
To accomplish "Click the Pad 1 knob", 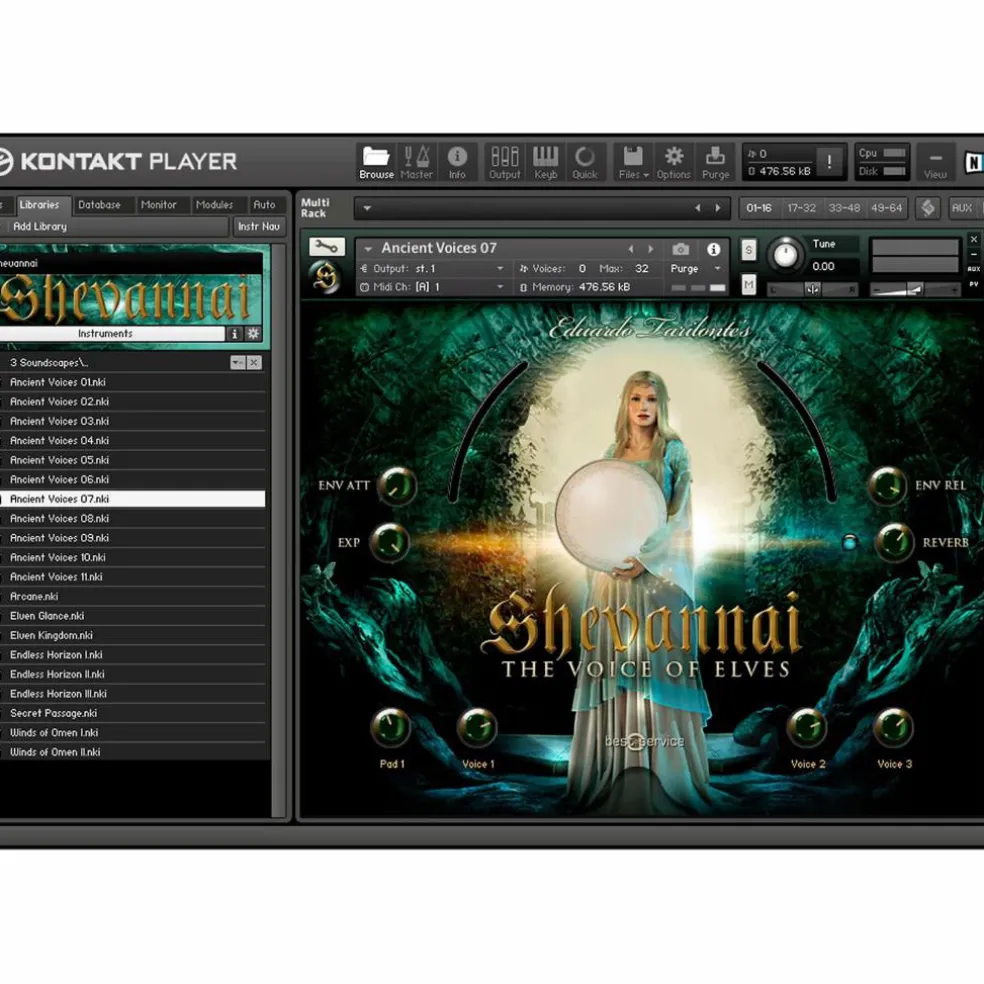I will (390, 728).
